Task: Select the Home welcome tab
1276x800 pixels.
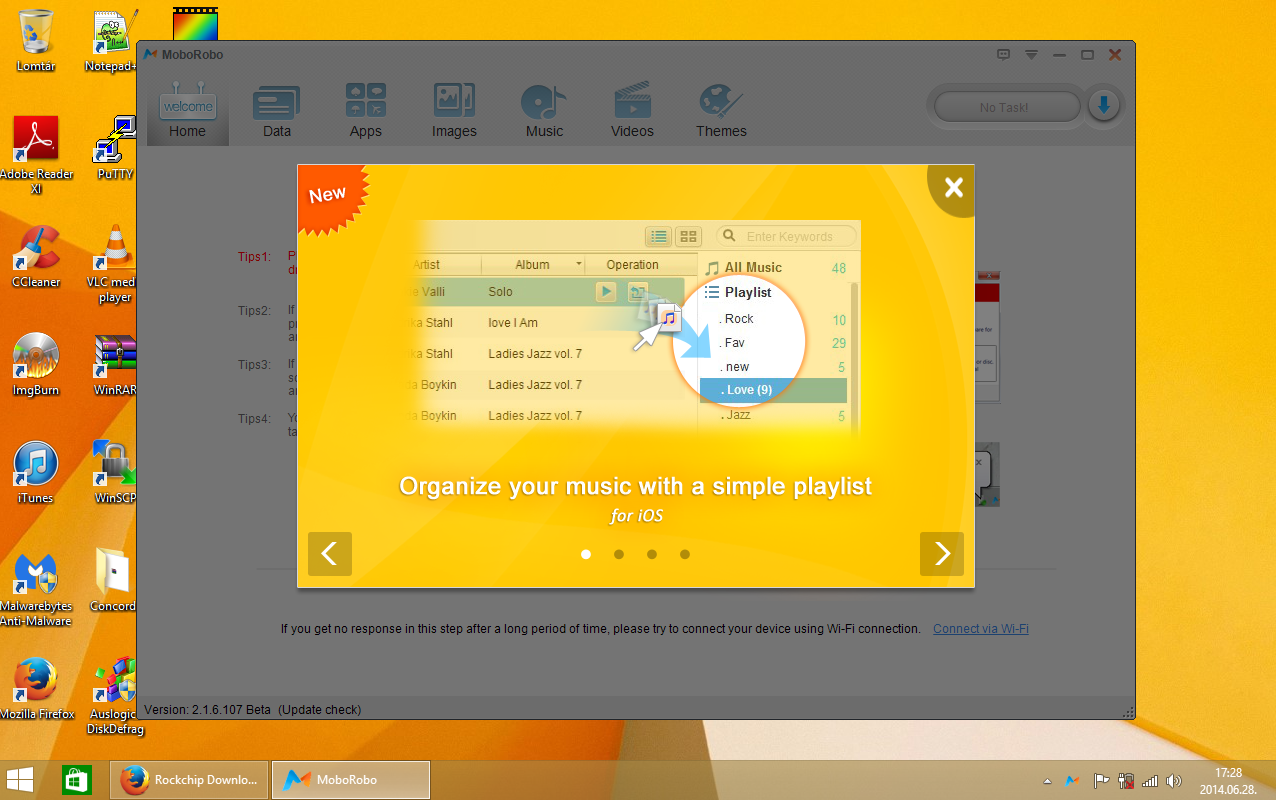Action: (x=188, y=112)
